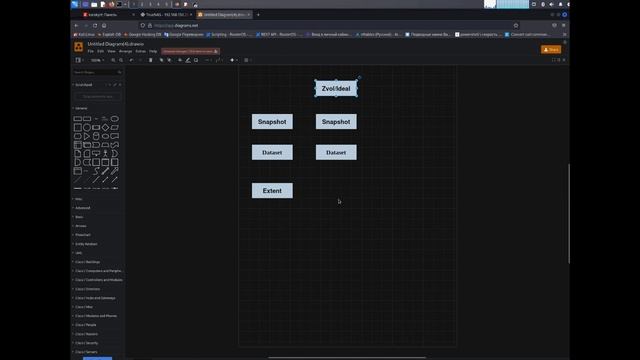Click the Scratchpad edit pencil icon
Screen dimensions: 640x360
[x=115, y=85]
